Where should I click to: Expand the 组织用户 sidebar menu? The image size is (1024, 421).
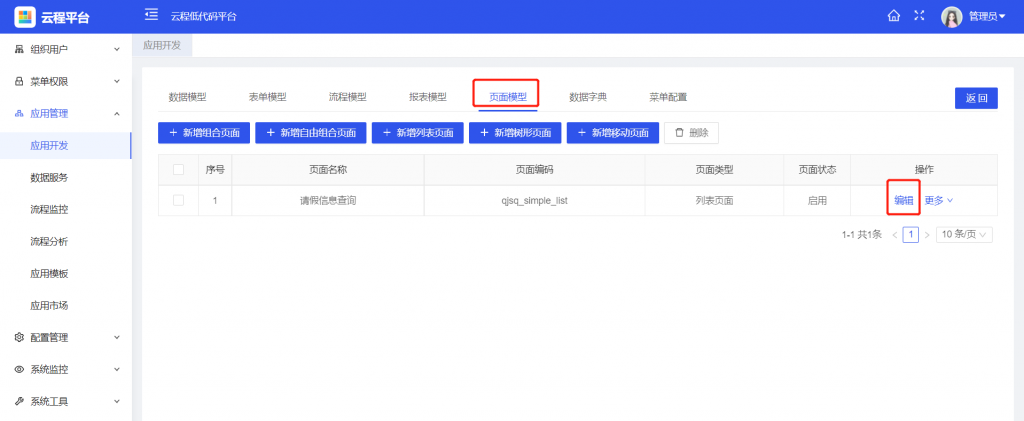[65, 49]
